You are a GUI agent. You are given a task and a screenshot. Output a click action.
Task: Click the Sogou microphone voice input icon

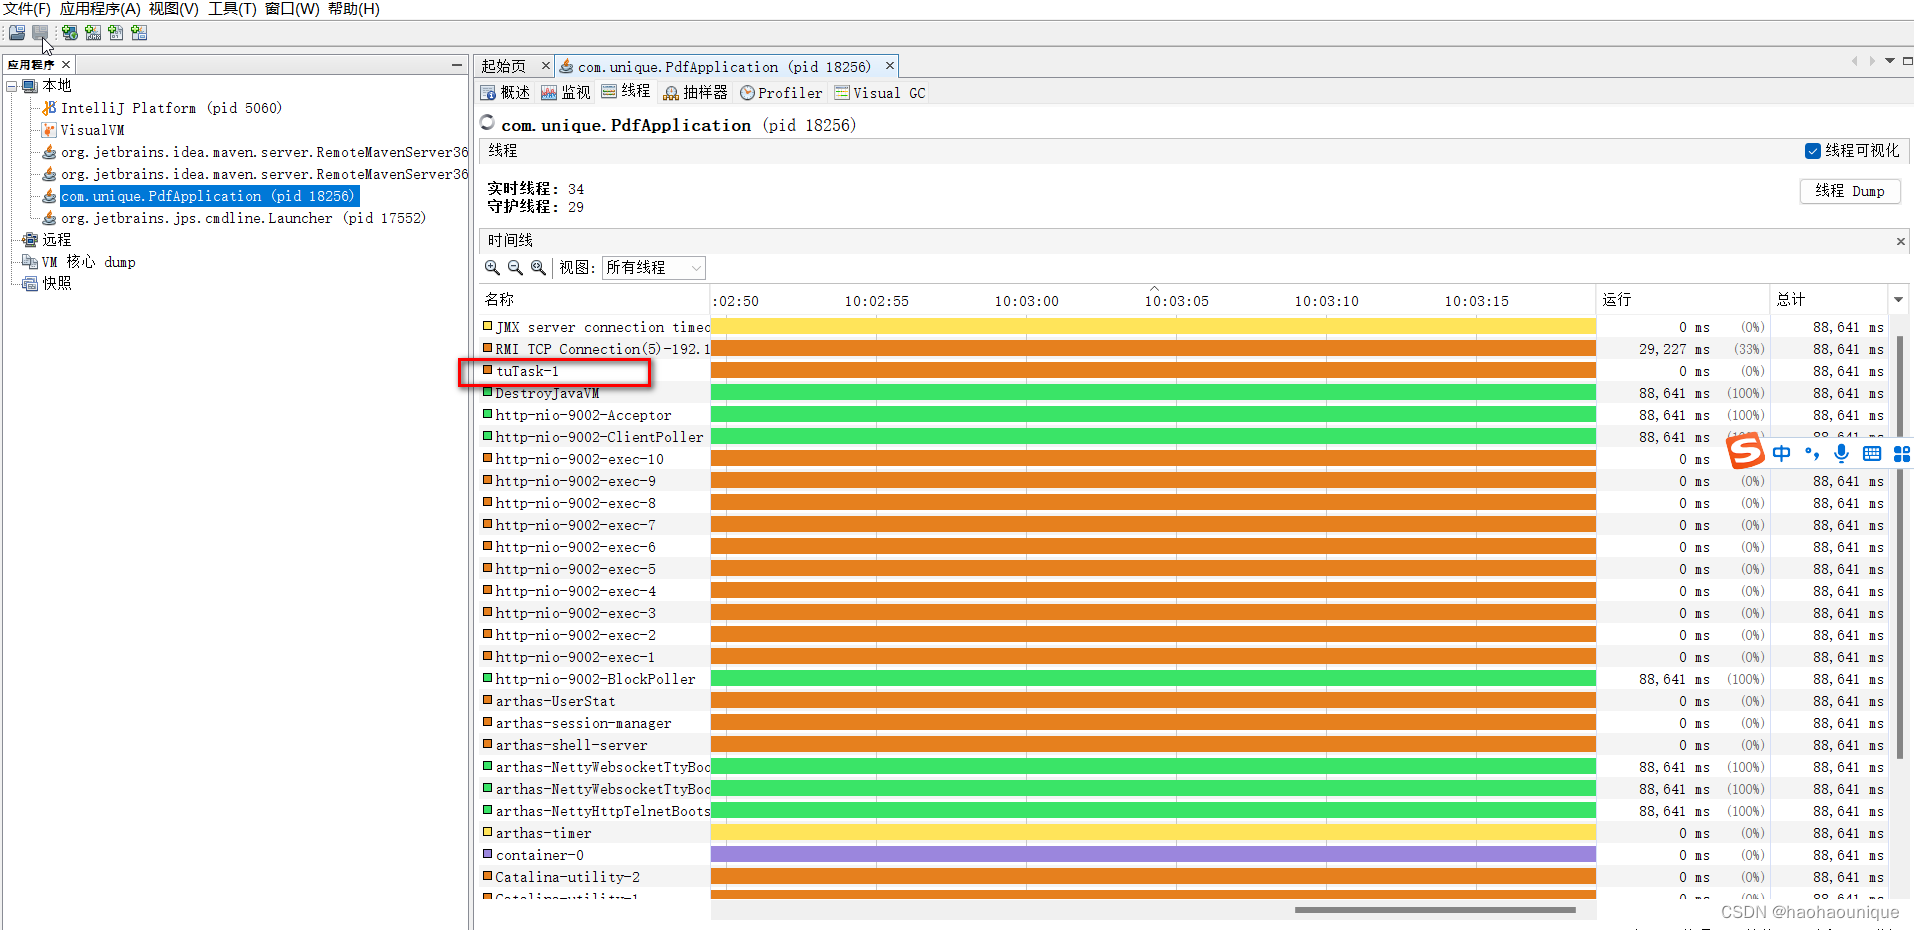[1842, 454]
